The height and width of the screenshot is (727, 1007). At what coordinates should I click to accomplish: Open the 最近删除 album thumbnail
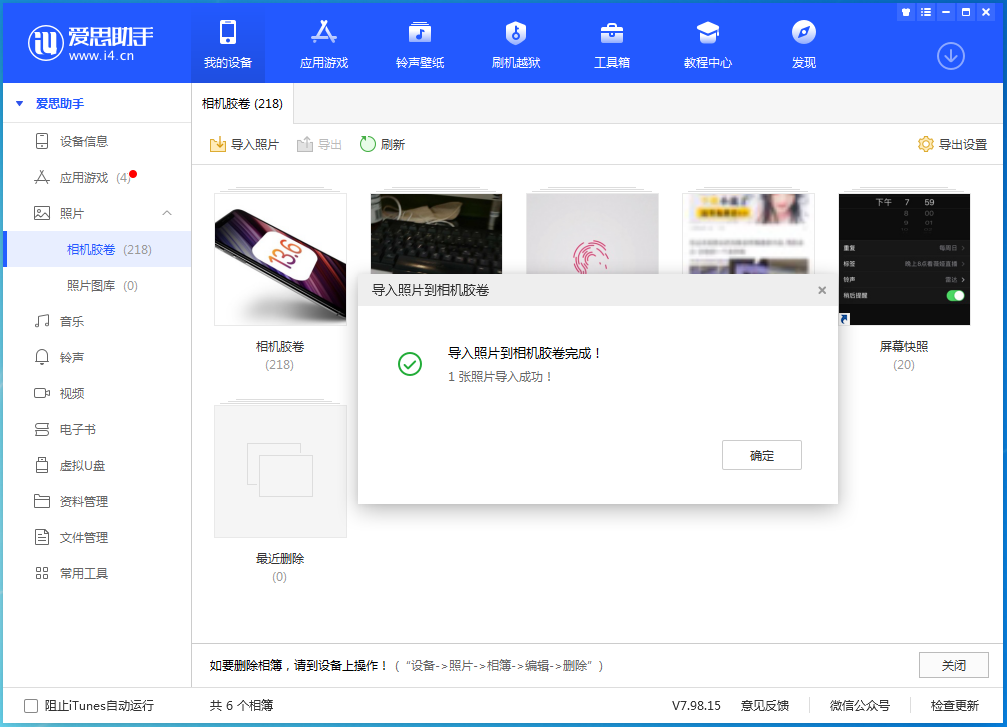(280, 470)
